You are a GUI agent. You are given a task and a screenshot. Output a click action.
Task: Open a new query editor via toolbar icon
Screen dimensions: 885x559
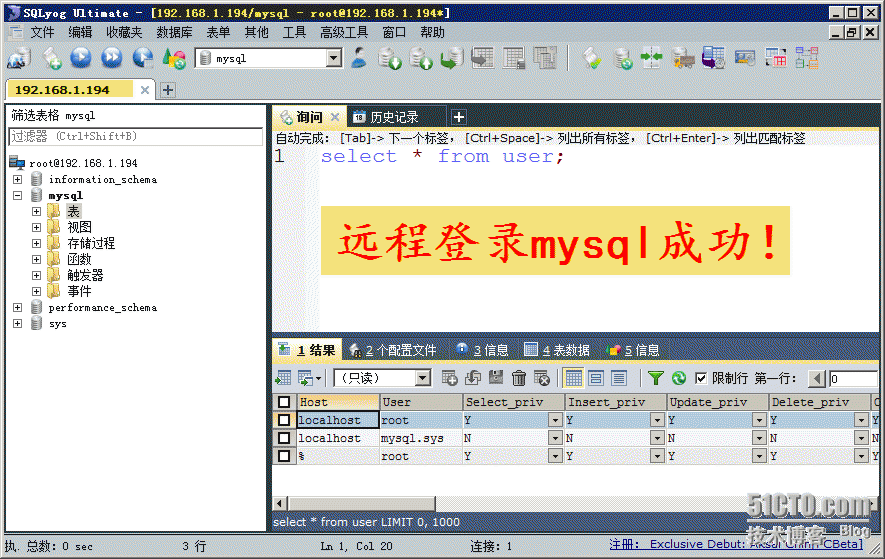[x=52, y=58]
